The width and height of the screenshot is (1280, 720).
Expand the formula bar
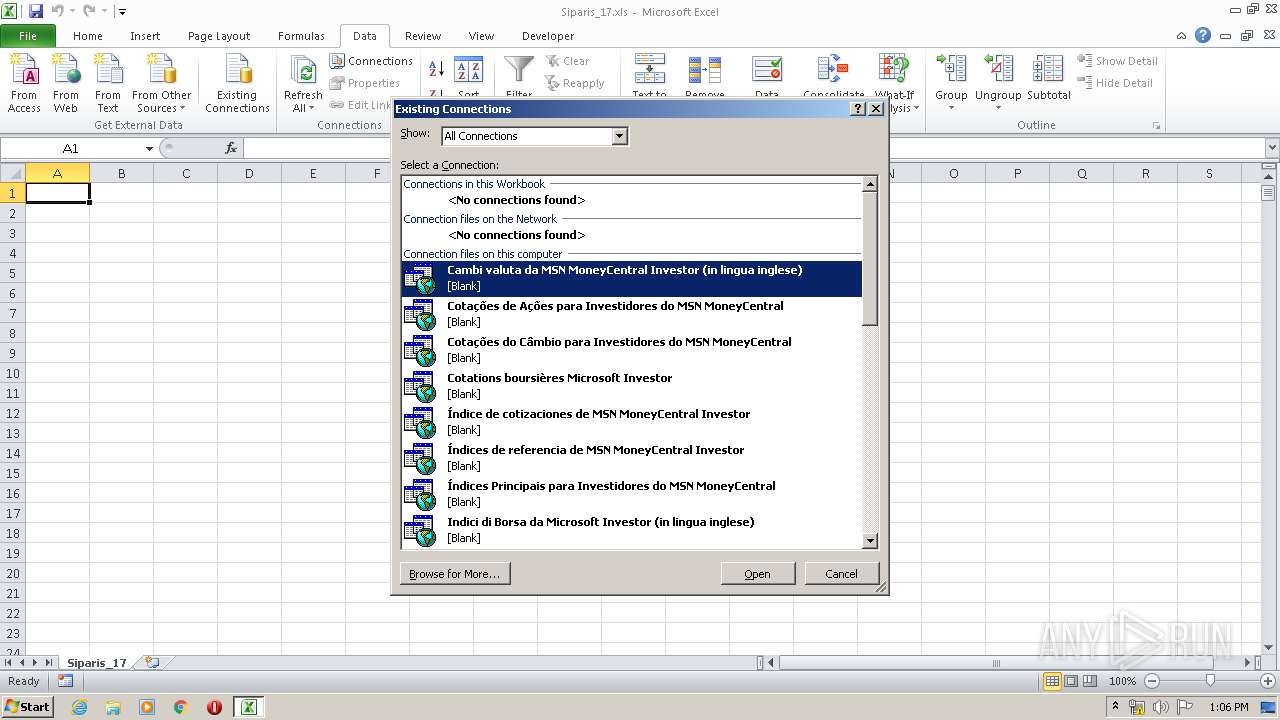click(1270, 148)
